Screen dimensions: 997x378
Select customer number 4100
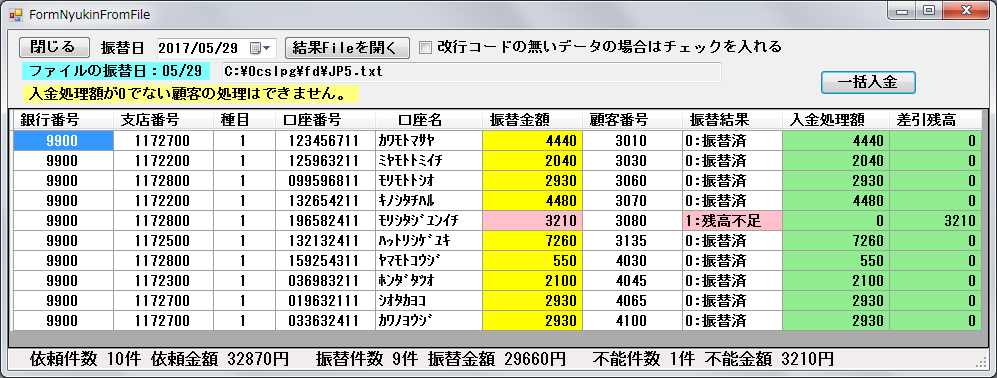(632, 320)
